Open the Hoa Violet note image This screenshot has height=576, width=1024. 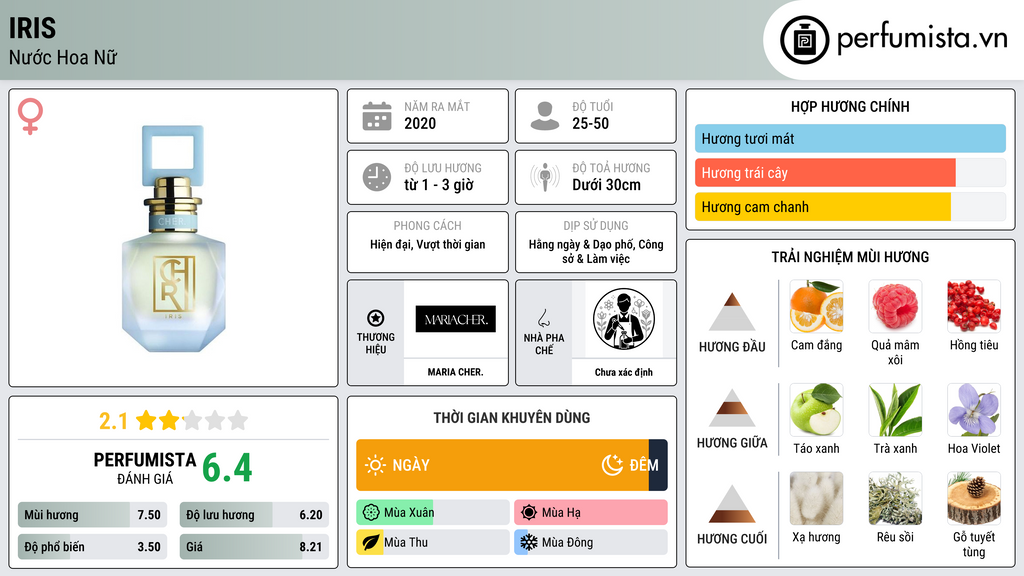974,409
